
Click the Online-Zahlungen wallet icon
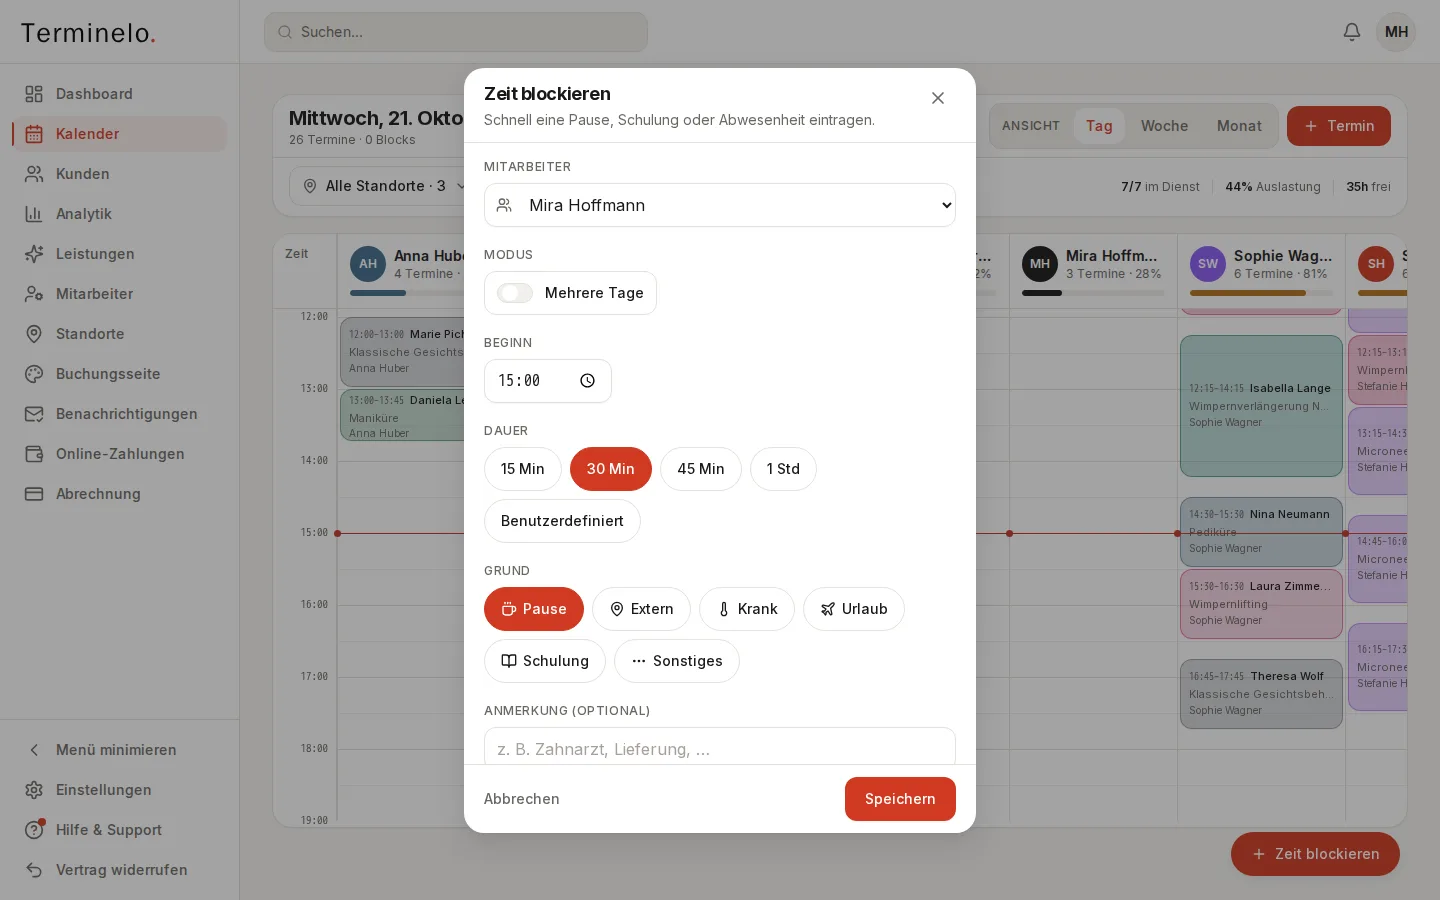34,454
